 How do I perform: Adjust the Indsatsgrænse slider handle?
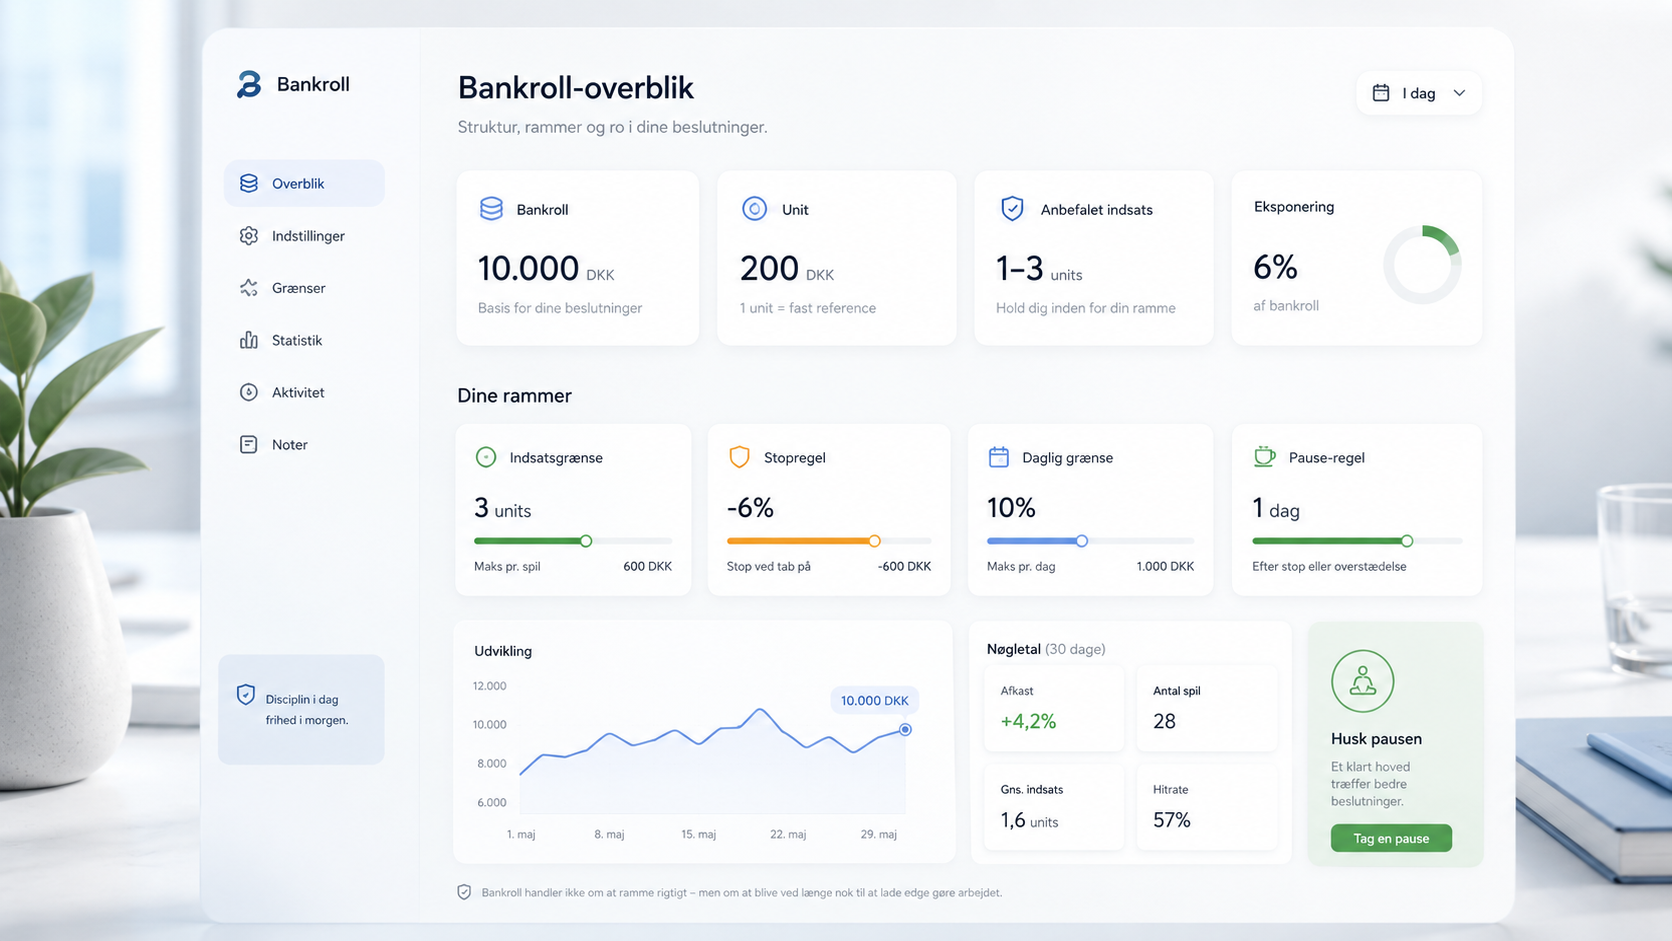pyautogui.click(x=586, y=541)
